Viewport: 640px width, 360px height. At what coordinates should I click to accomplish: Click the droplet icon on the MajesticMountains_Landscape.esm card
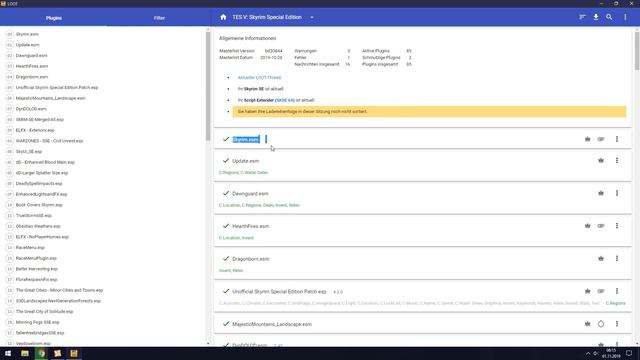tap(601, 324)
